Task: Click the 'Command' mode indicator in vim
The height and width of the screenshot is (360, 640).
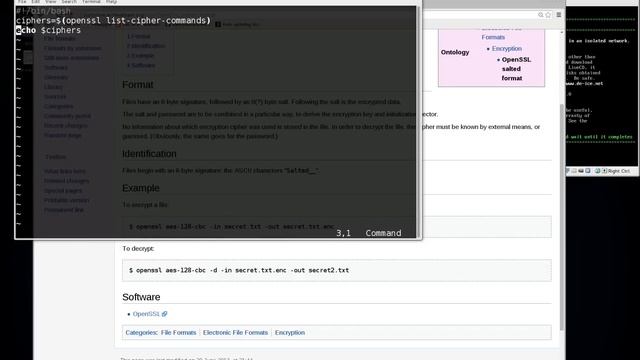Action: 383,233
